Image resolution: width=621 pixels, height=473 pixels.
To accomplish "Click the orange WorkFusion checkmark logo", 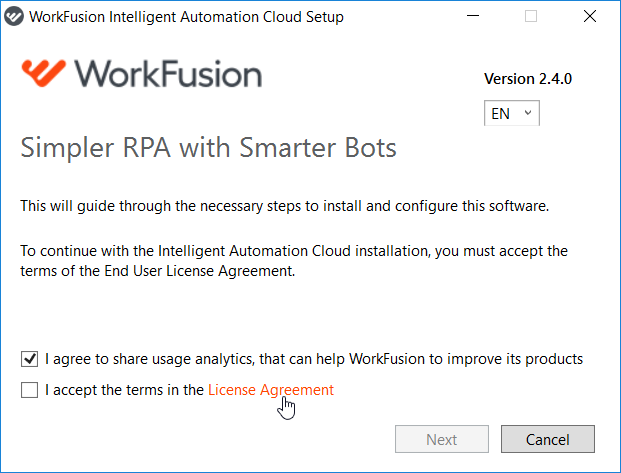I will click(44, 73).
